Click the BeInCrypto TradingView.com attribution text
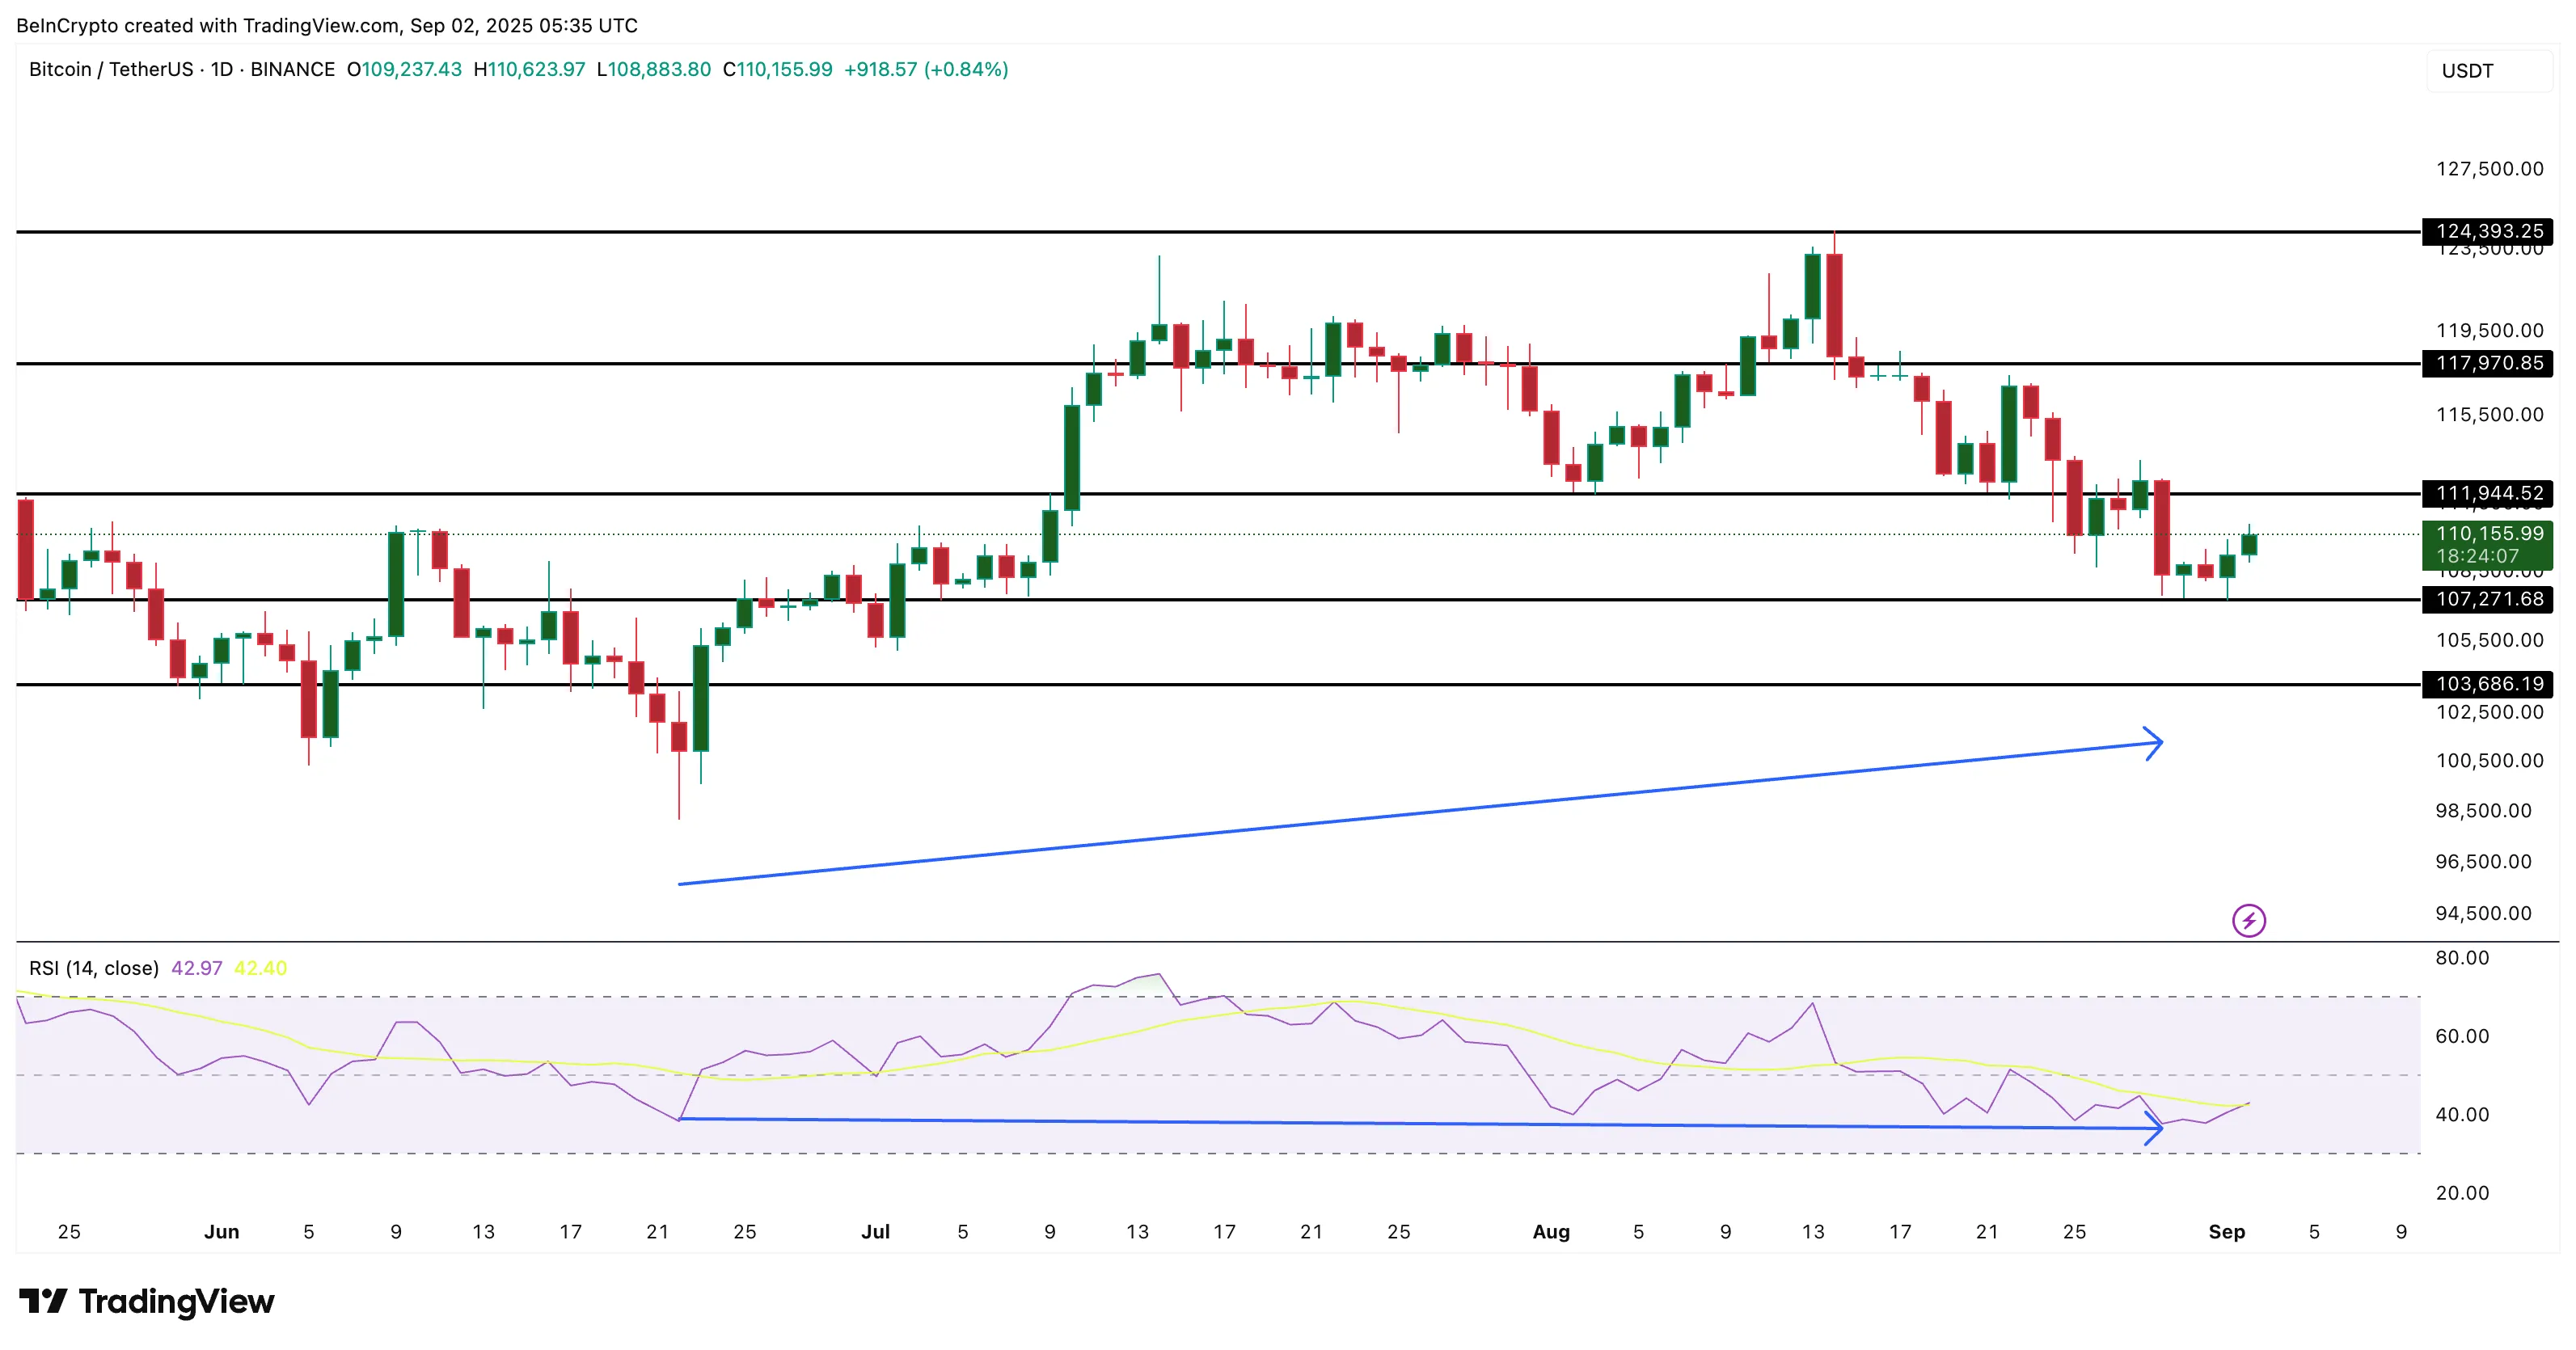This screenshot has height=1350, width=2576. pos(326,25)
